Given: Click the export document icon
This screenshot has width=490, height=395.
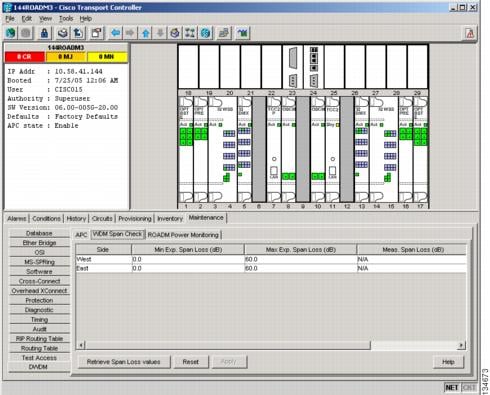Looking at the screenshot, I should [x=78, y=33].
